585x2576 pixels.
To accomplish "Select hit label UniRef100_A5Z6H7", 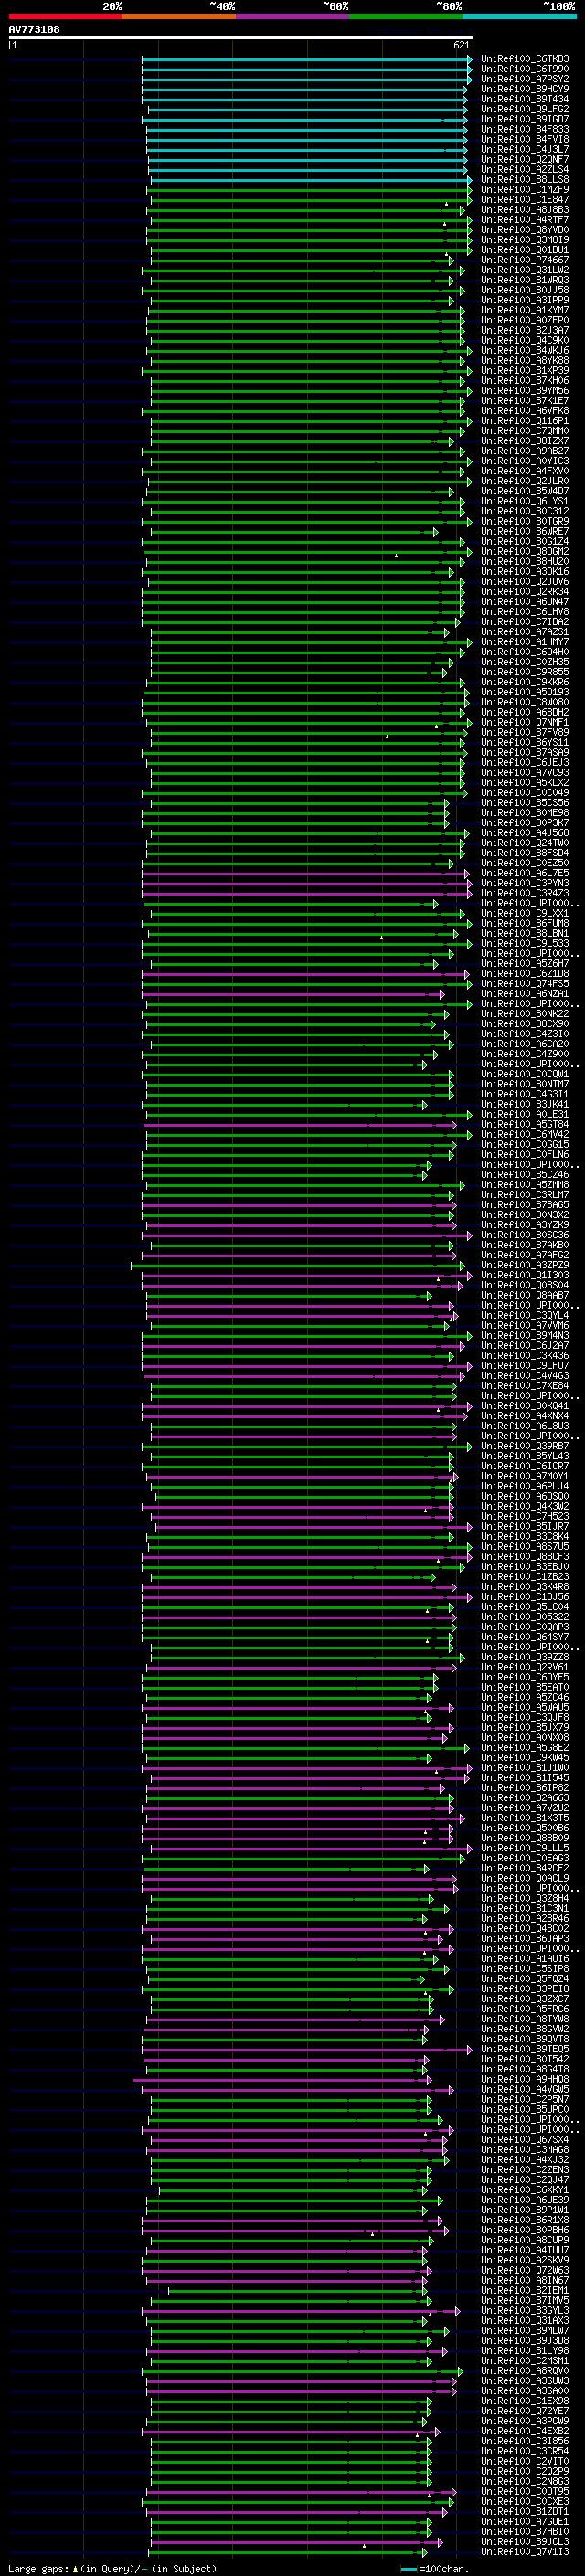I will coord(524,963).
